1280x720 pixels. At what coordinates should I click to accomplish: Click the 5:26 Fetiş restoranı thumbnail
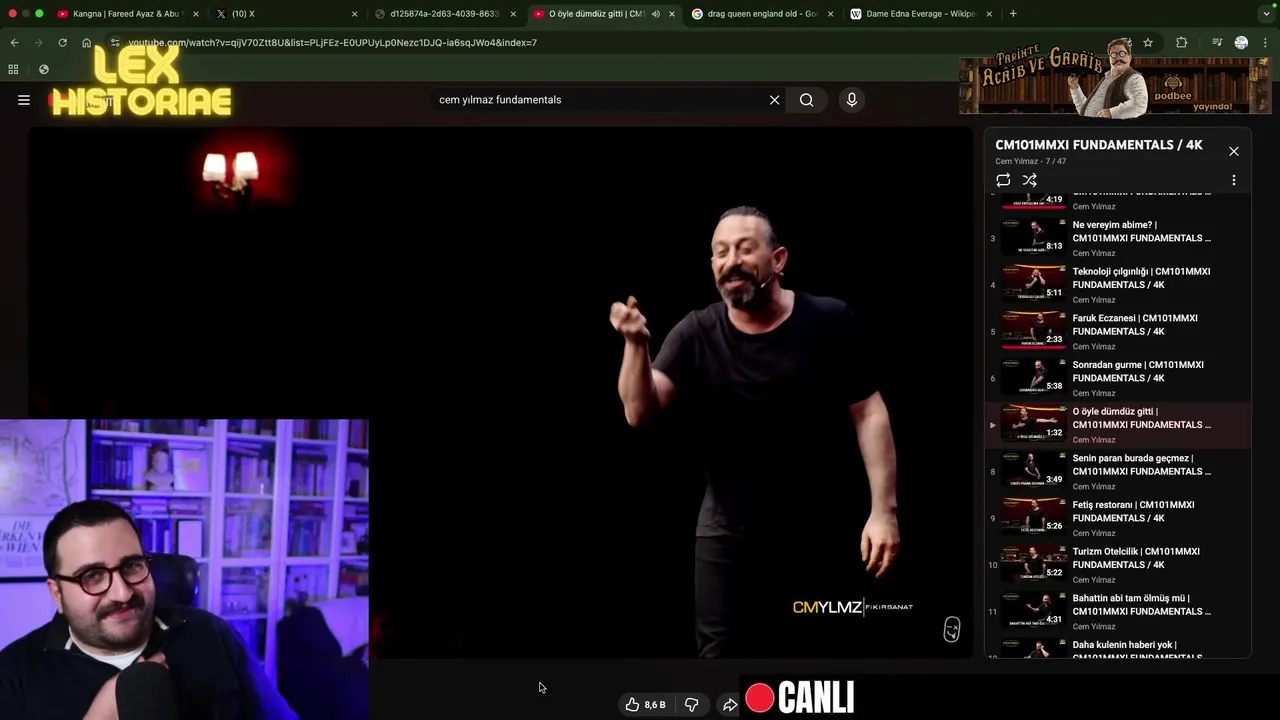(x=1034, y=516)
